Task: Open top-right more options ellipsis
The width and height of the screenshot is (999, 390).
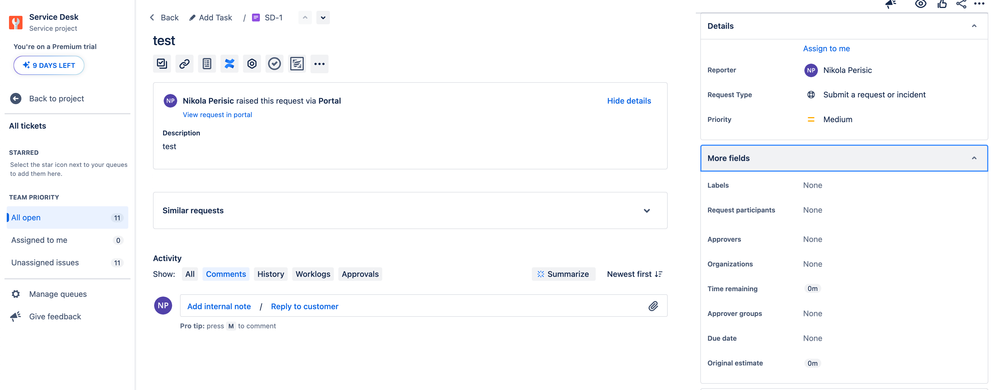Action: click(980, 4)
